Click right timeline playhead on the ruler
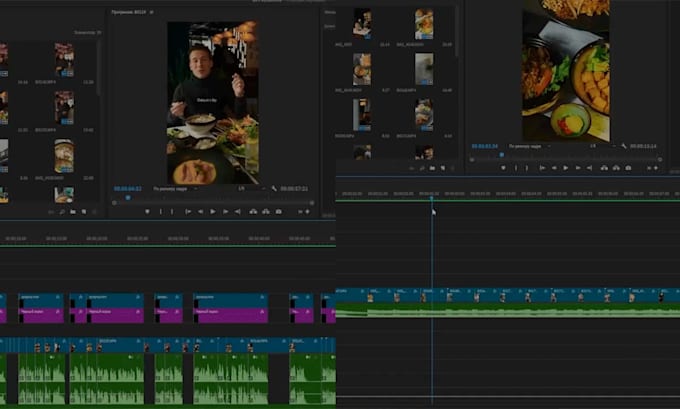Screen dimensions: 680x409 point(432,198)
